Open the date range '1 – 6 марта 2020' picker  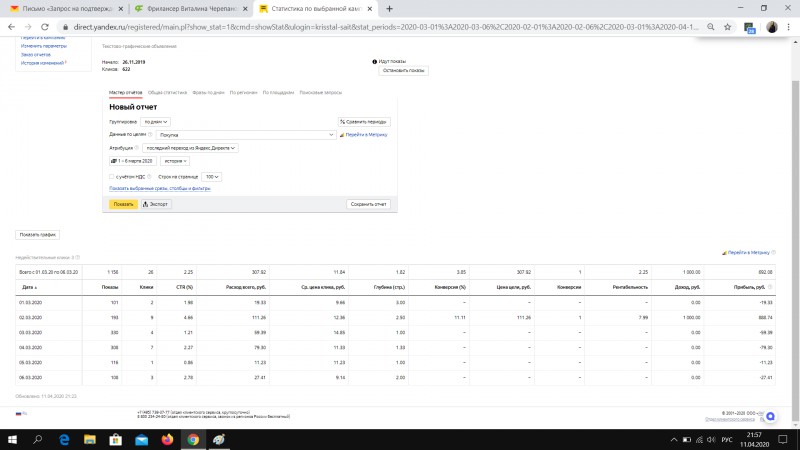tap(133, 161)
